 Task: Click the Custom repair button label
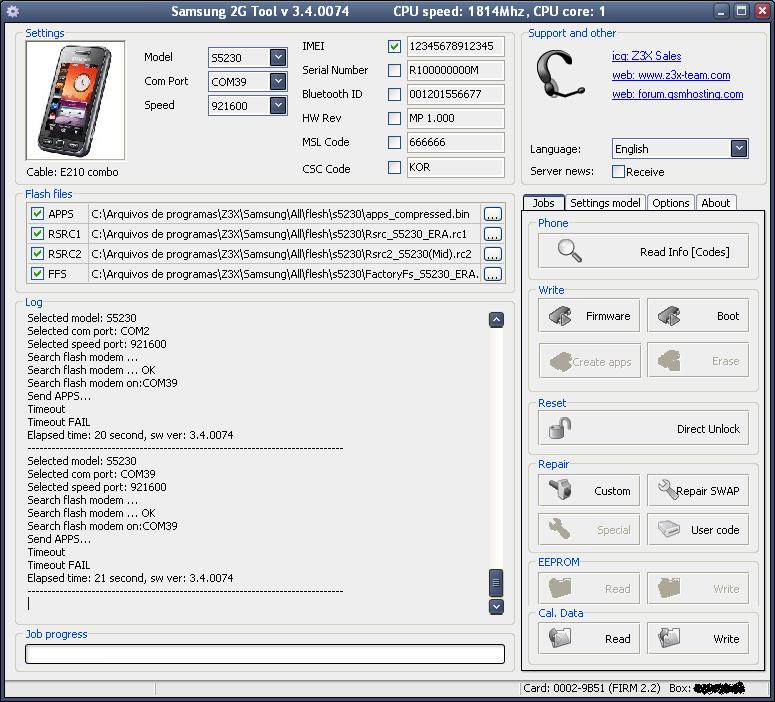[612, 491]
